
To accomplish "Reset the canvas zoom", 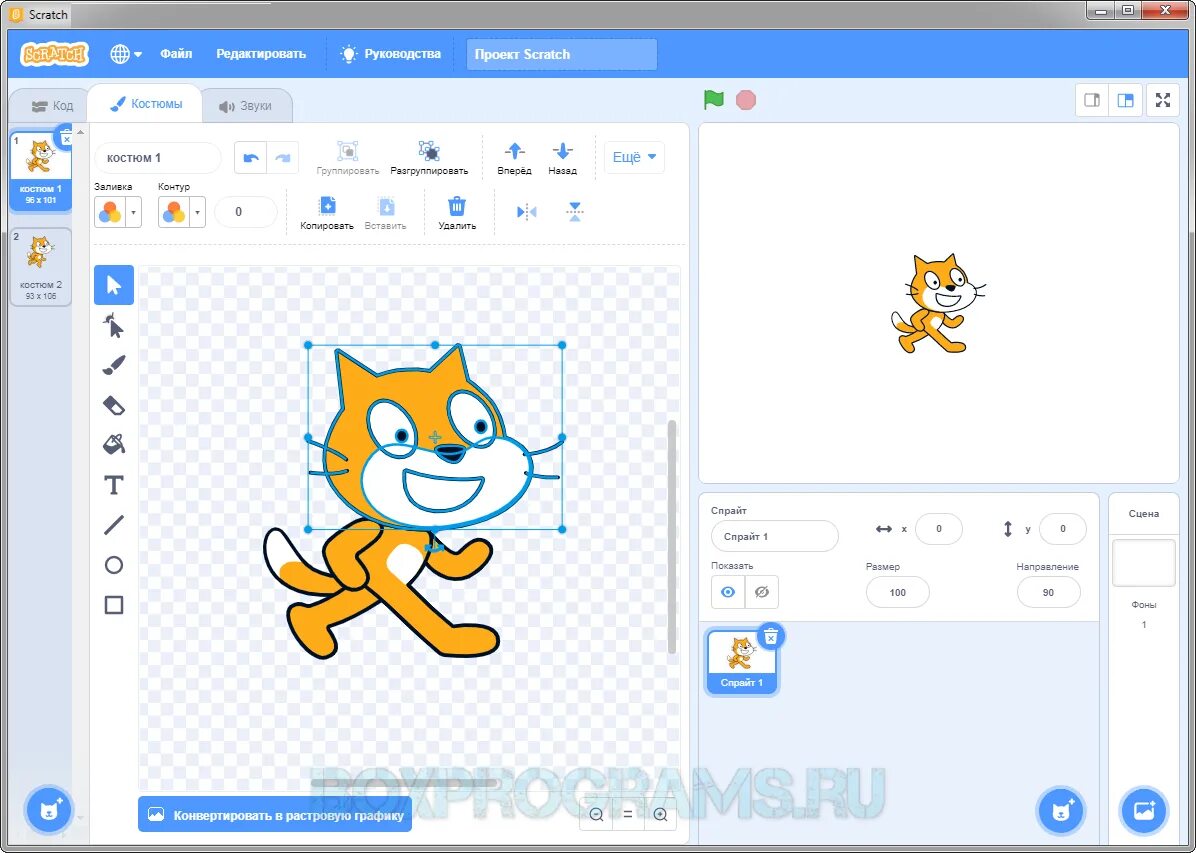I will [x=628, y=815].
